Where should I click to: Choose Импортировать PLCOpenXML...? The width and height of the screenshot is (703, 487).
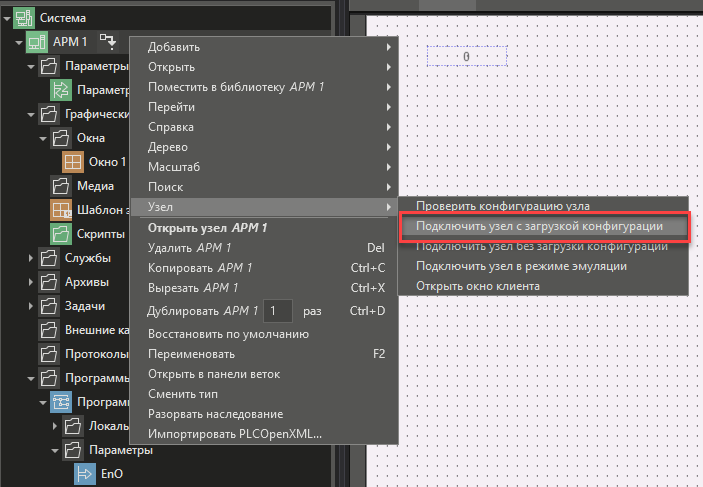pyautogui.click(x=264, y=434)
